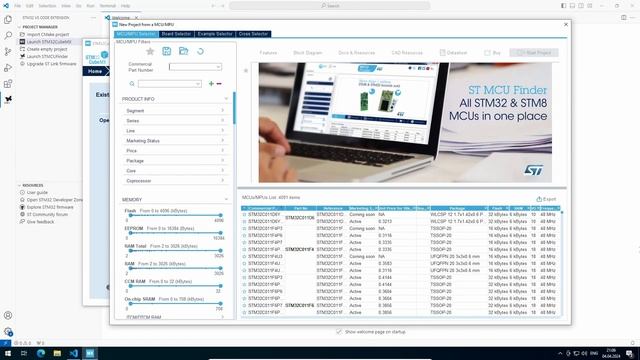
Task: Click the RAM Total slider left handle
Action: pos(130,251)
